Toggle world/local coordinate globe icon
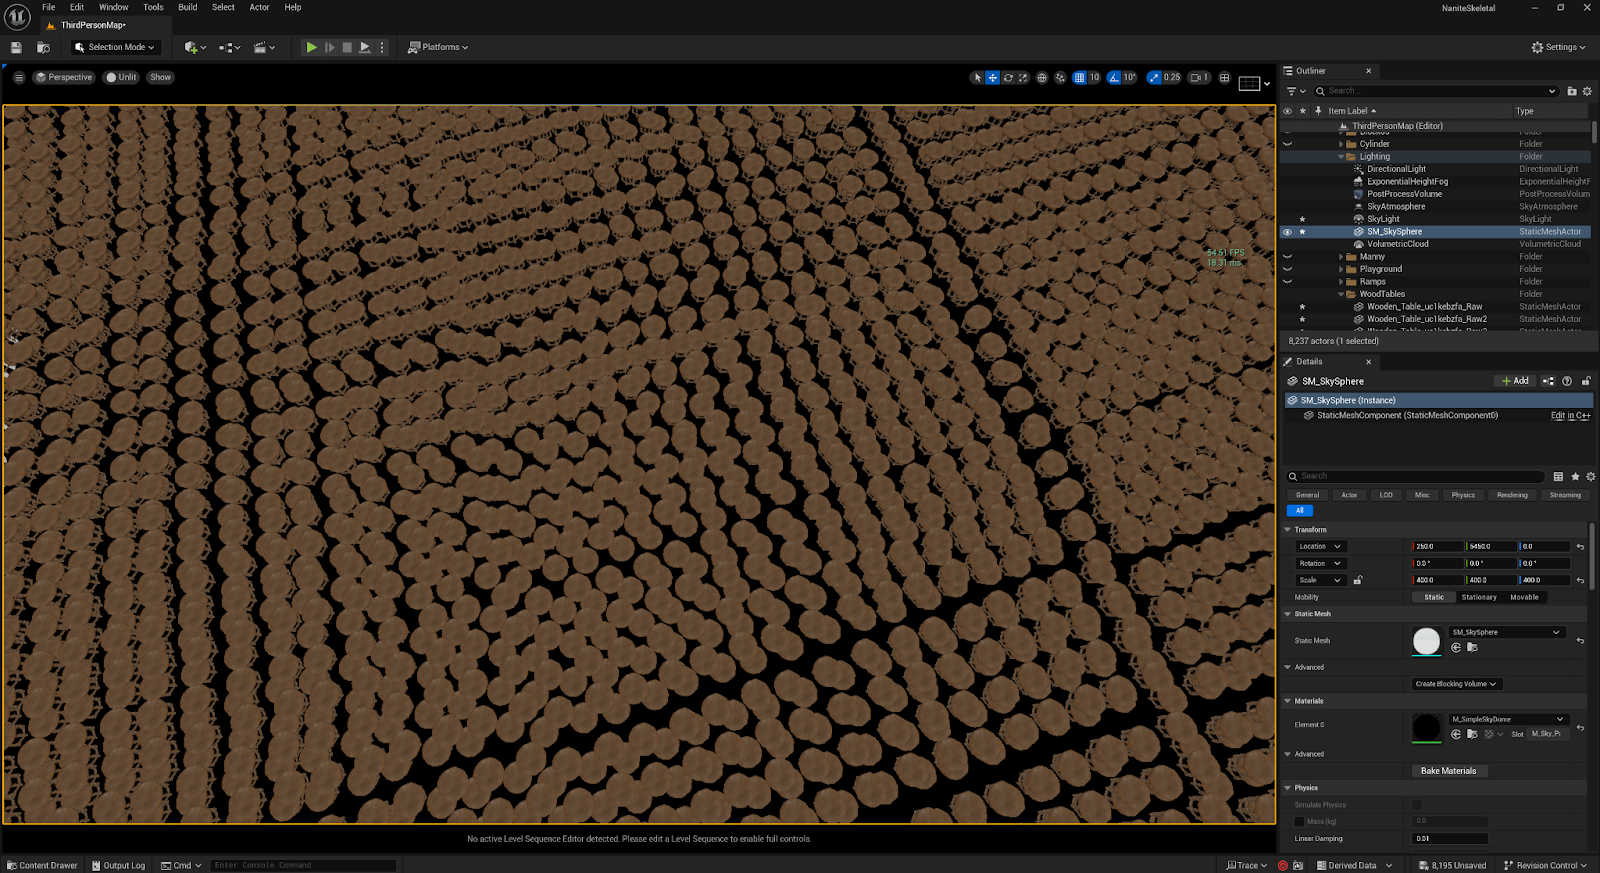The width and height of the screenshot is (1600, 873). [1042, 77]
